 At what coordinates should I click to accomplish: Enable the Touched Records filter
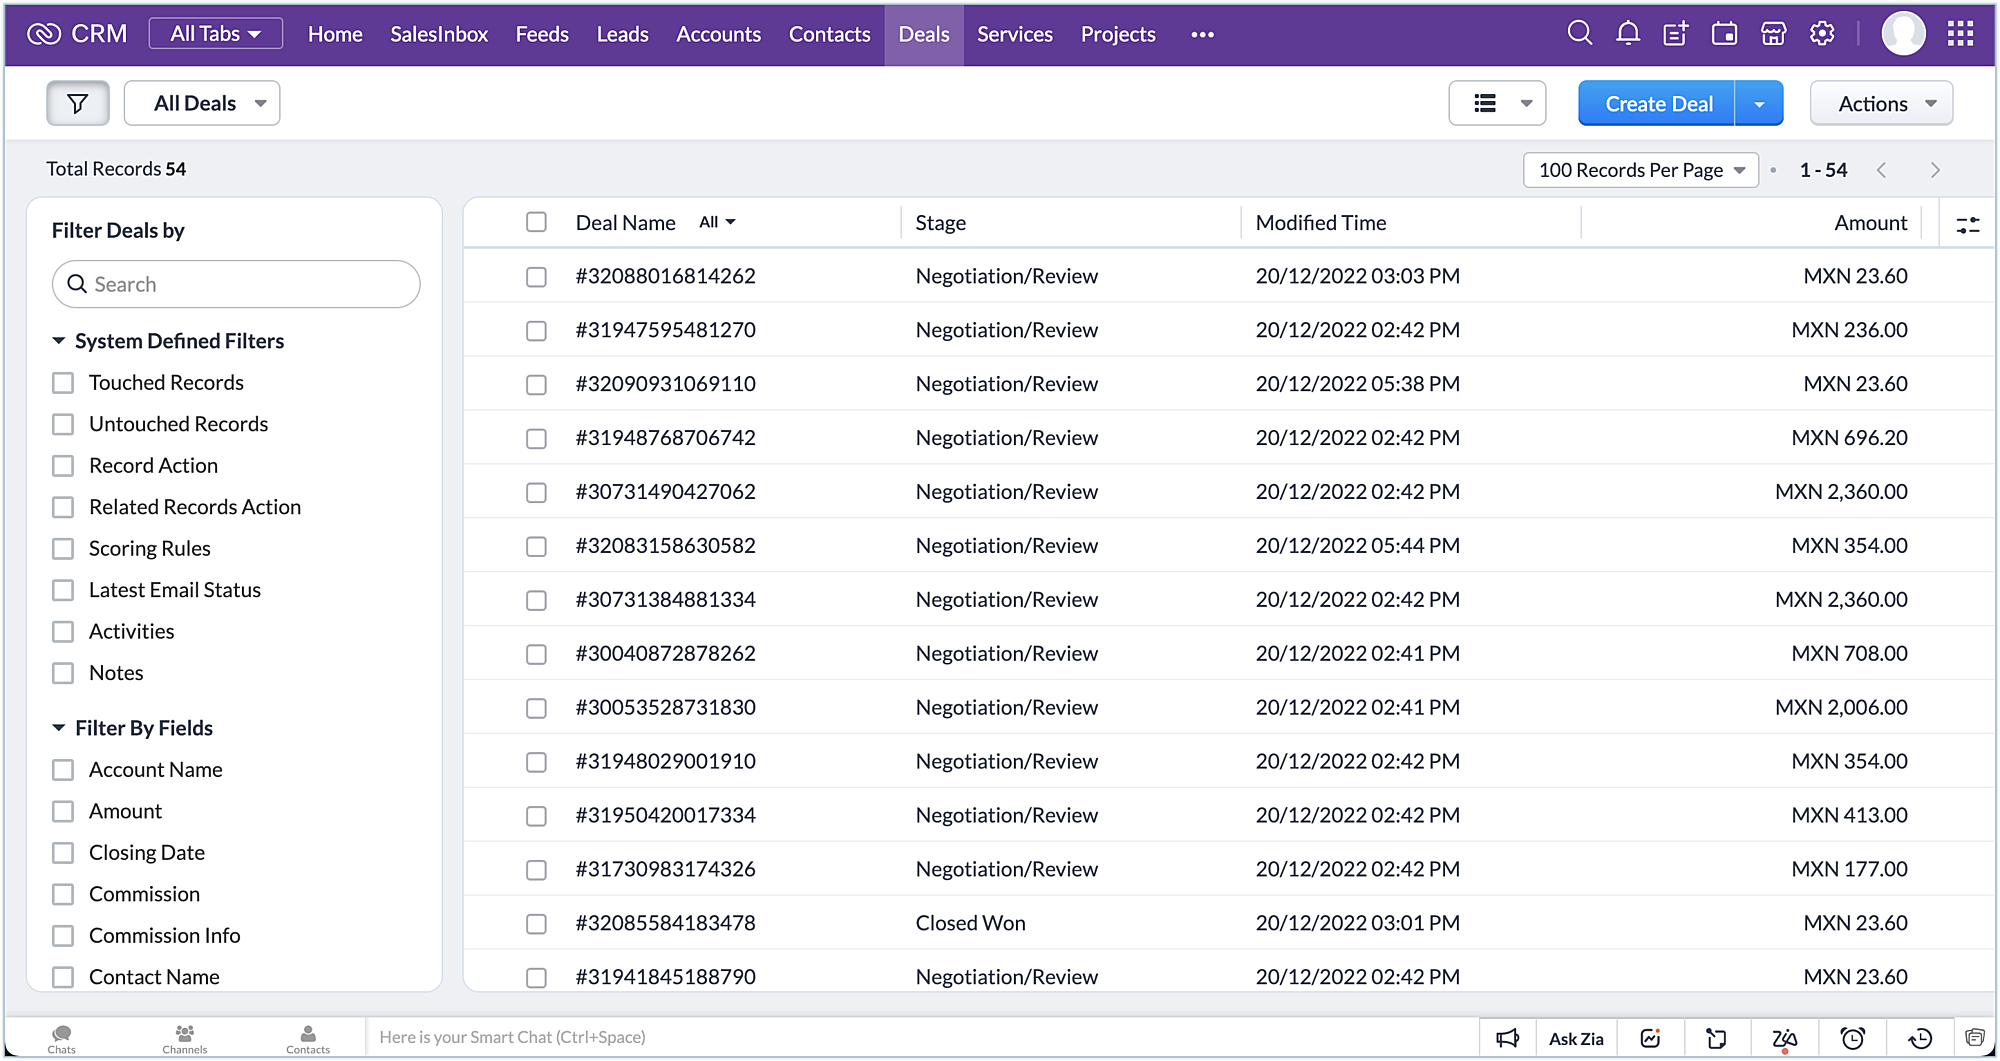(x=63, y=383)
